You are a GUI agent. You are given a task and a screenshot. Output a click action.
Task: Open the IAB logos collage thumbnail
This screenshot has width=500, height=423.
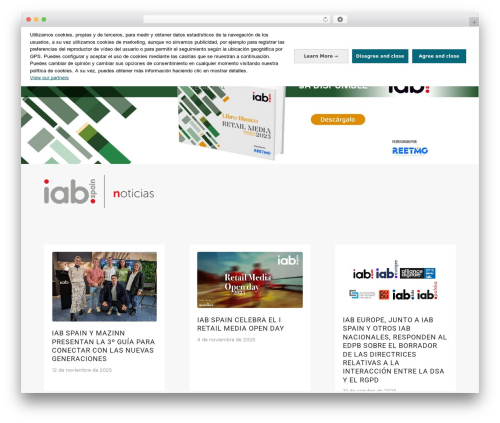point(395,280)
